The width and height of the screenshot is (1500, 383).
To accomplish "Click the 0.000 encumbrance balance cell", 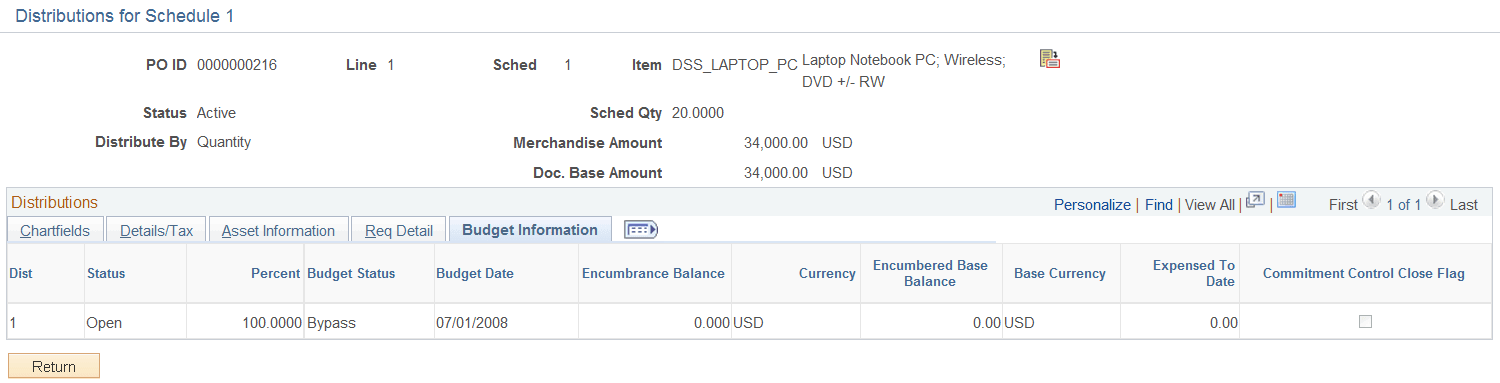I will tap(712, 323).
